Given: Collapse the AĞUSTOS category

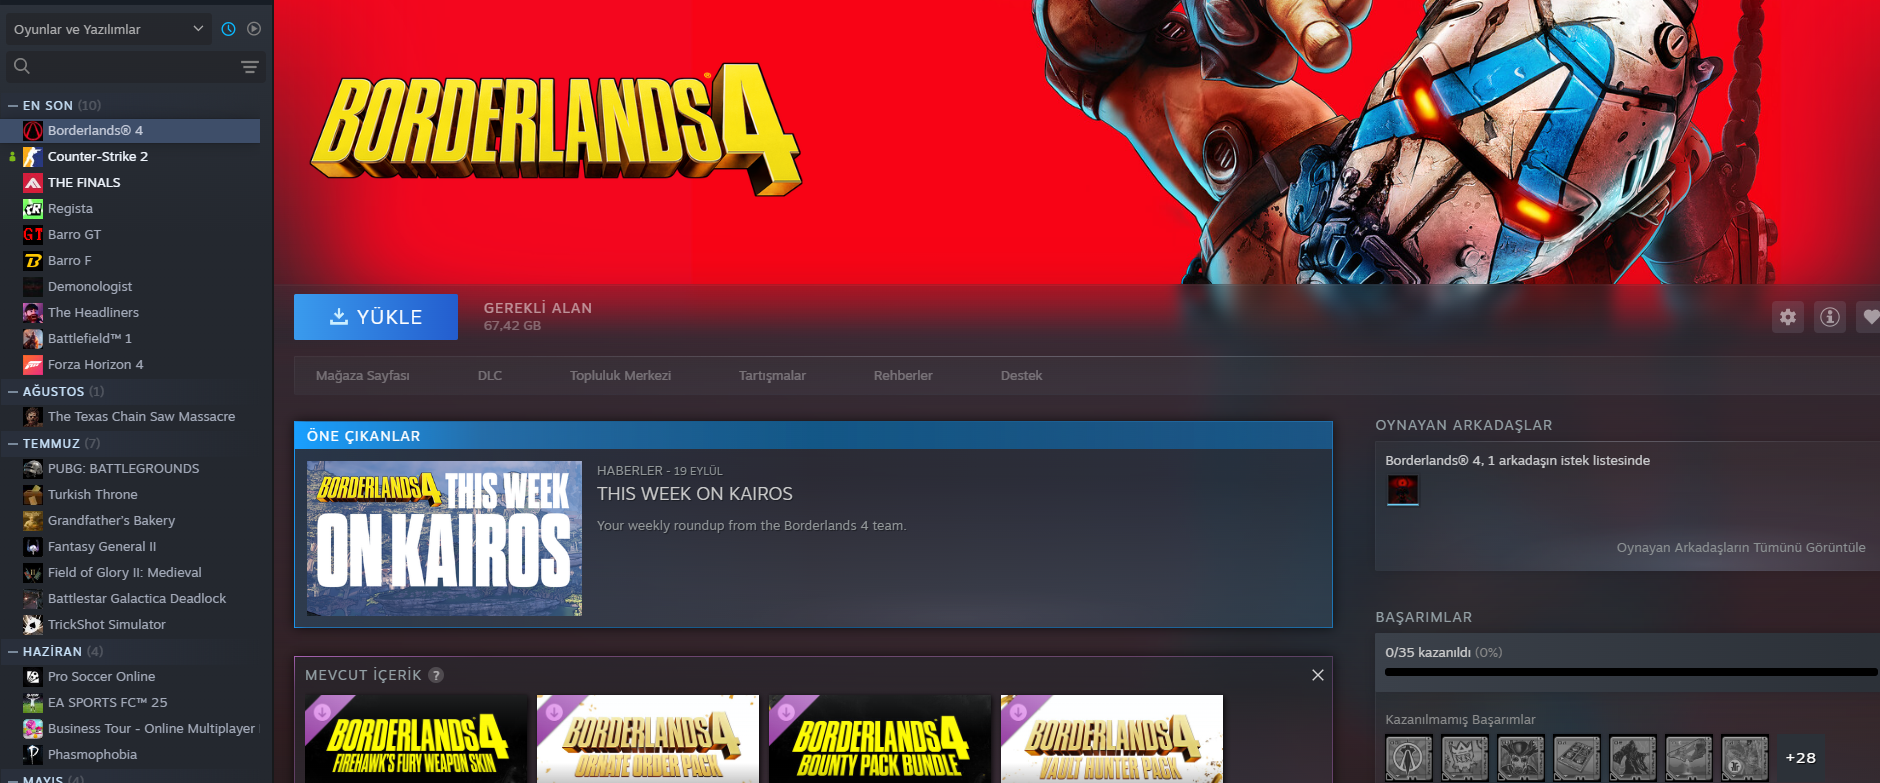Looking at the screenshot, I should pyautogui.click(x=12, y=391).
